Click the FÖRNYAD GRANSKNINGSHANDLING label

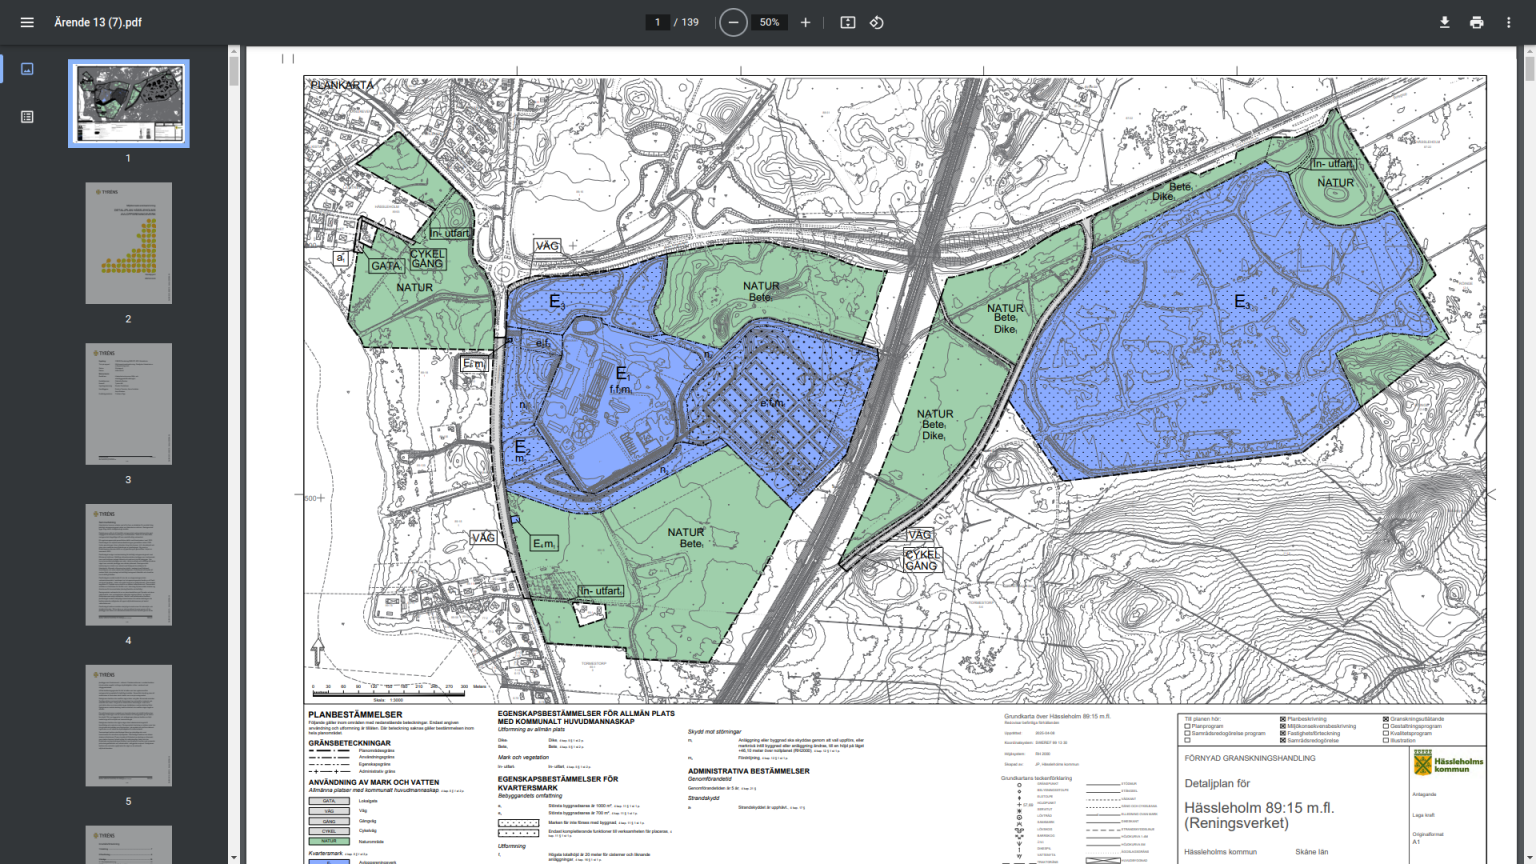[x=1250, y=758]
